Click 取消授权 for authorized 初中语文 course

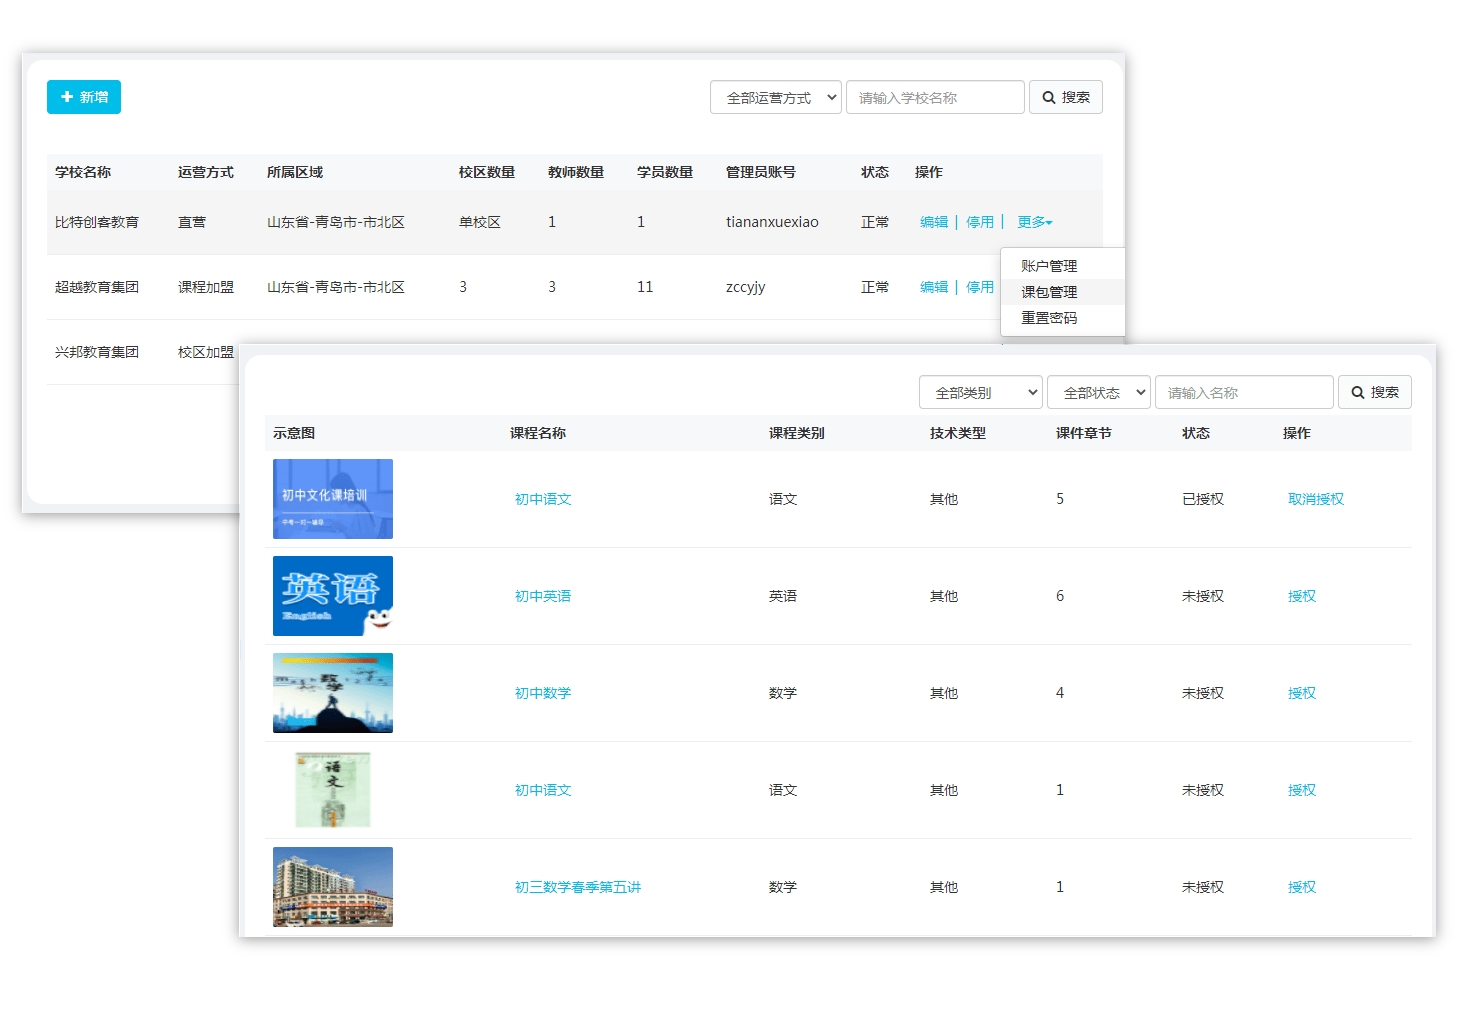pyautogui.click(x=1315, y=499)
